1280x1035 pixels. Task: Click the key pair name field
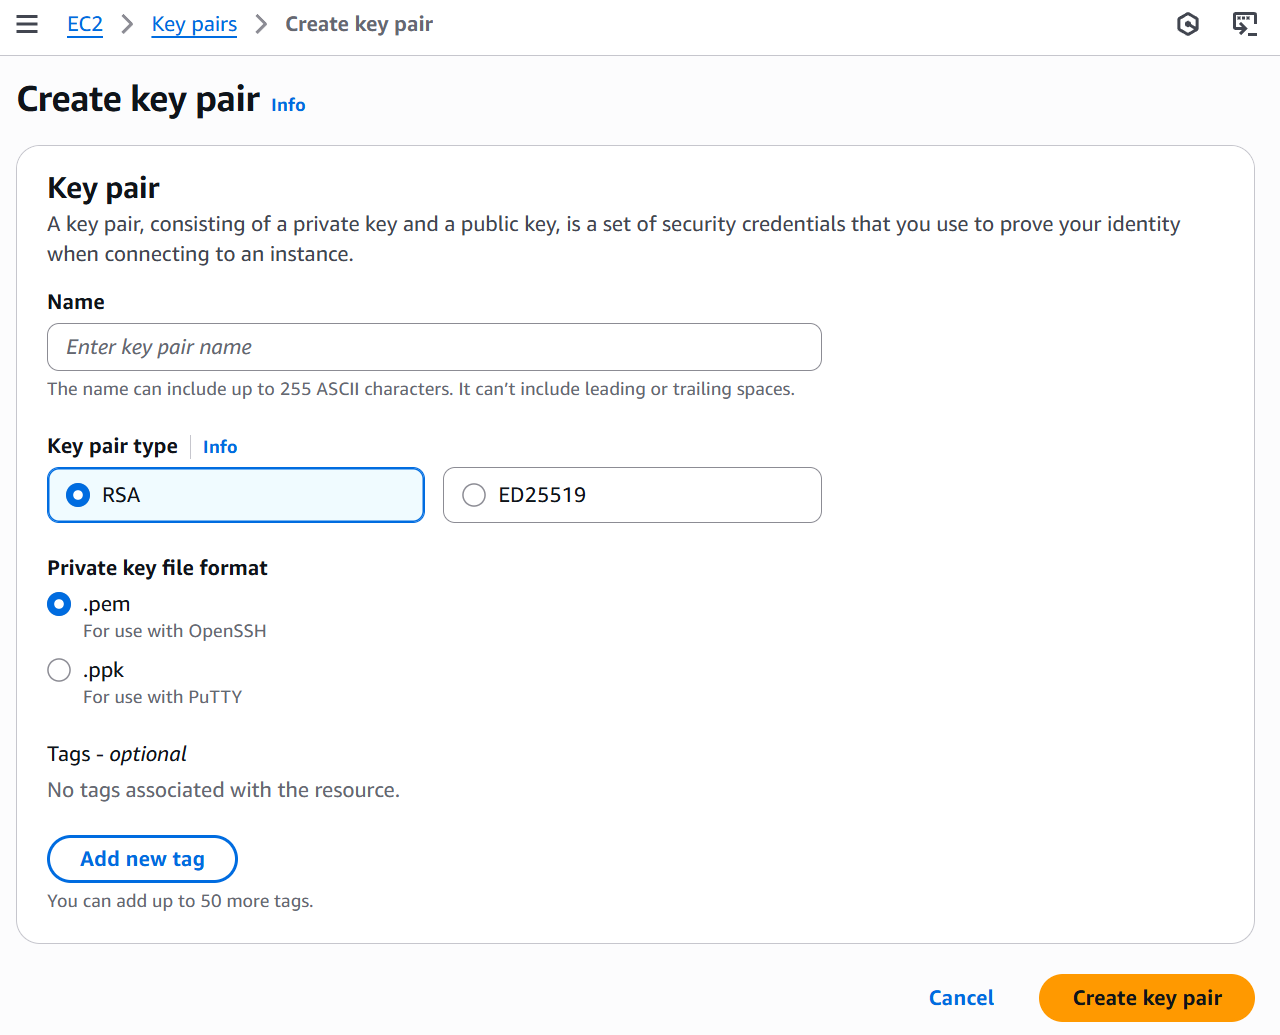pyautogui.click(x=434, y=347)
